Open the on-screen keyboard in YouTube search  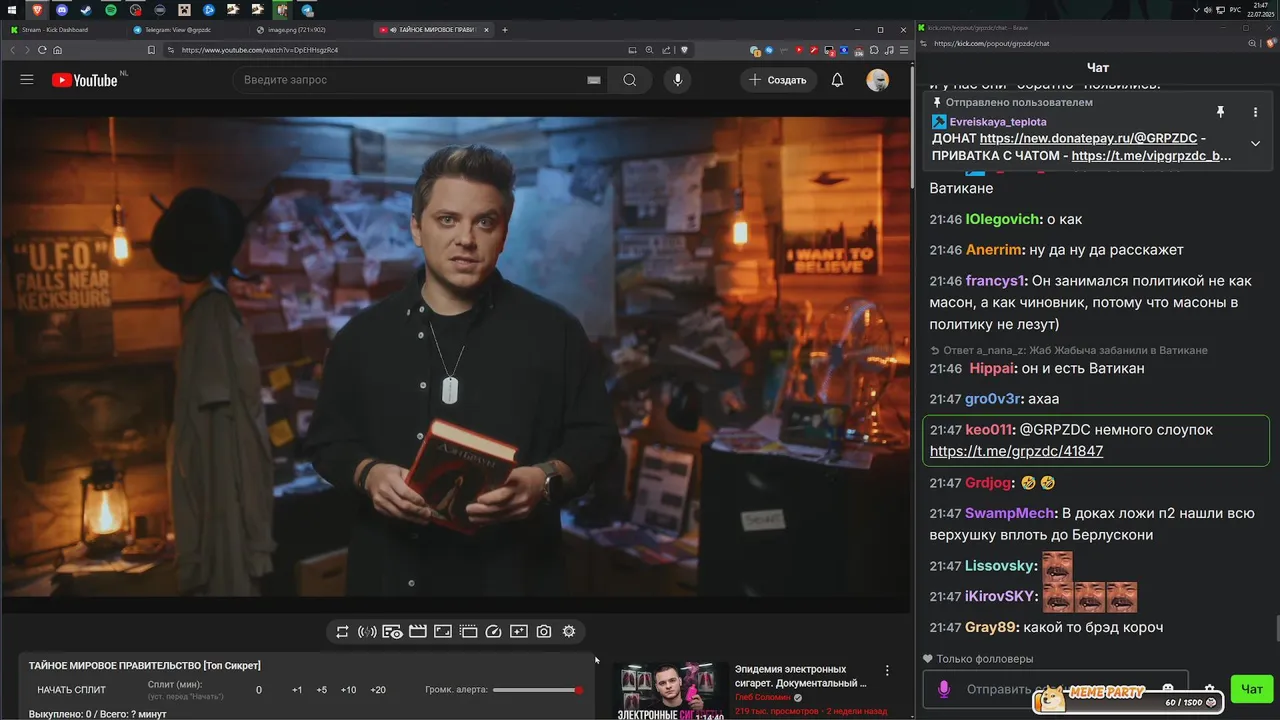pyautogui.click(x=594, y=80)
